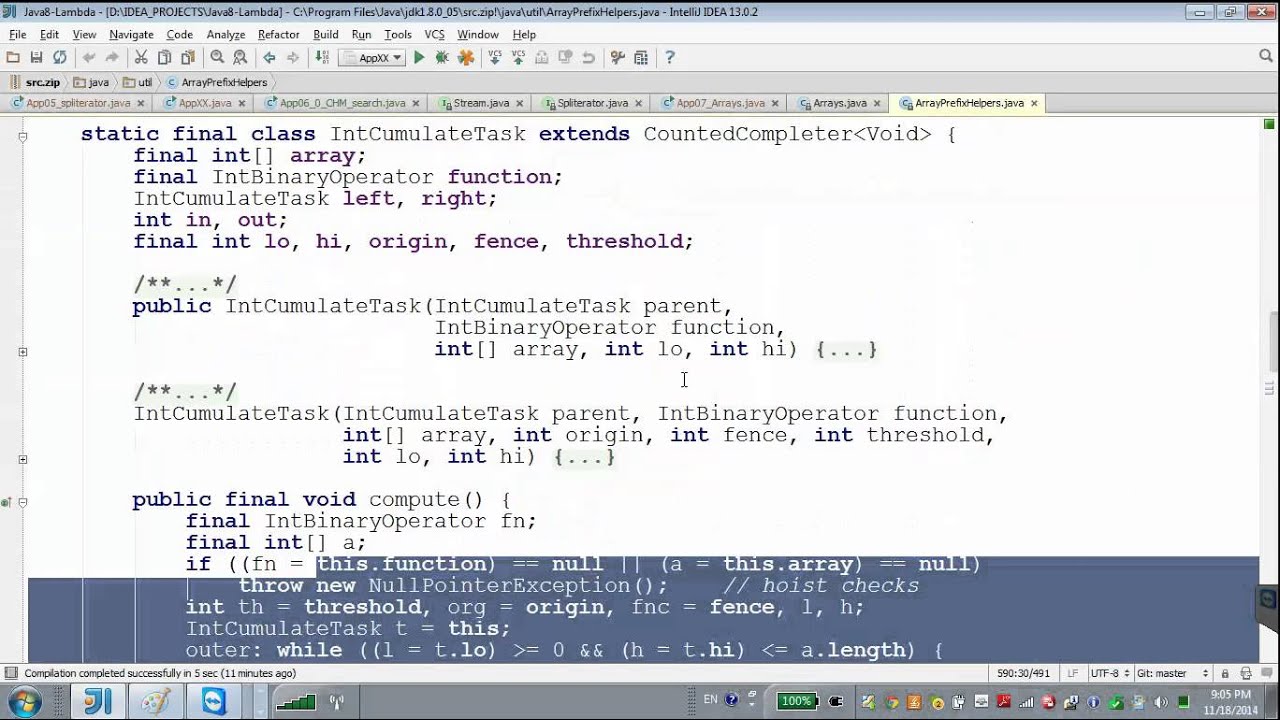Click the Save All floppy icon
The height and width of the screenshot is (720, 1280).
pyautogui.click(x=36, y=58)
